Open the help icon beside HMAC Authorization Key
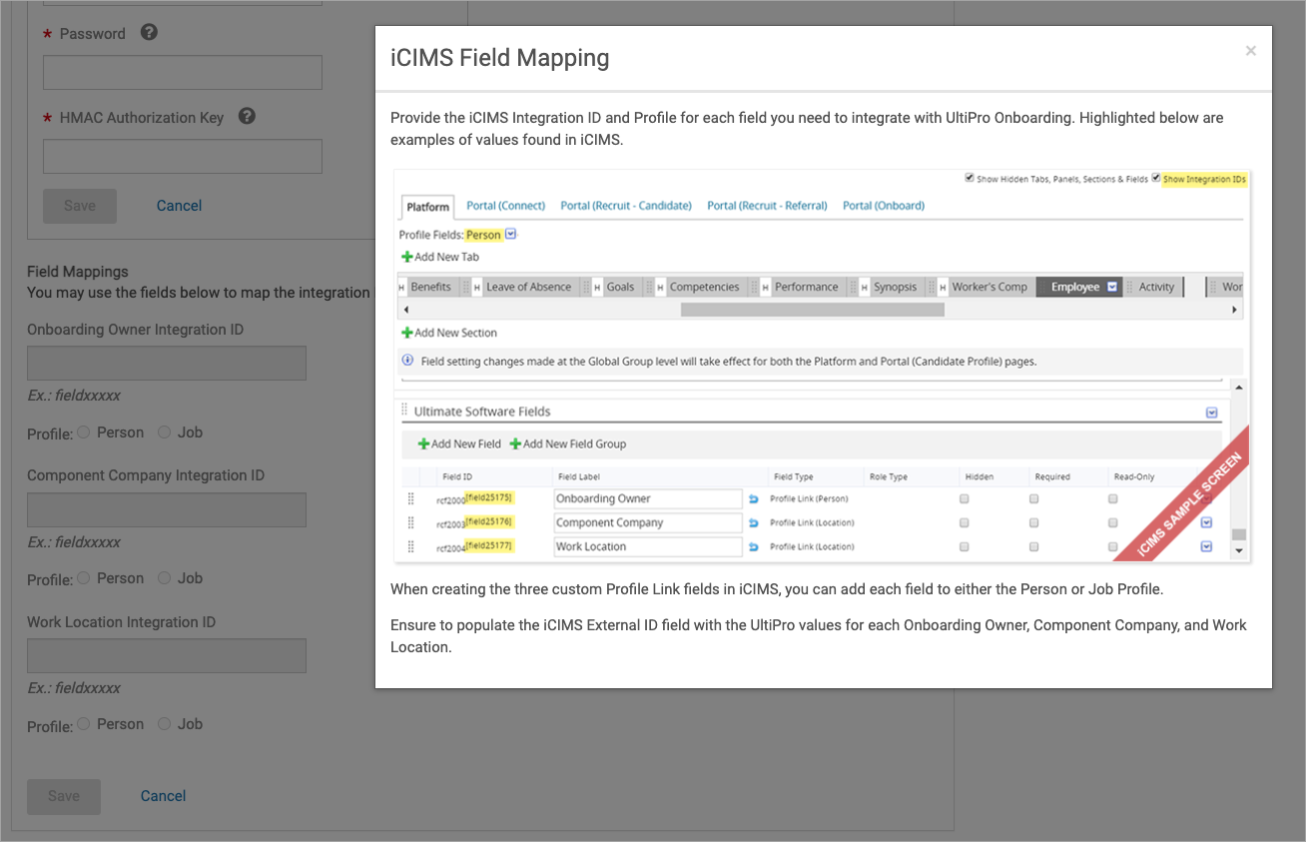The height and width of the screenshot is (842, 1306). (247, 116)
